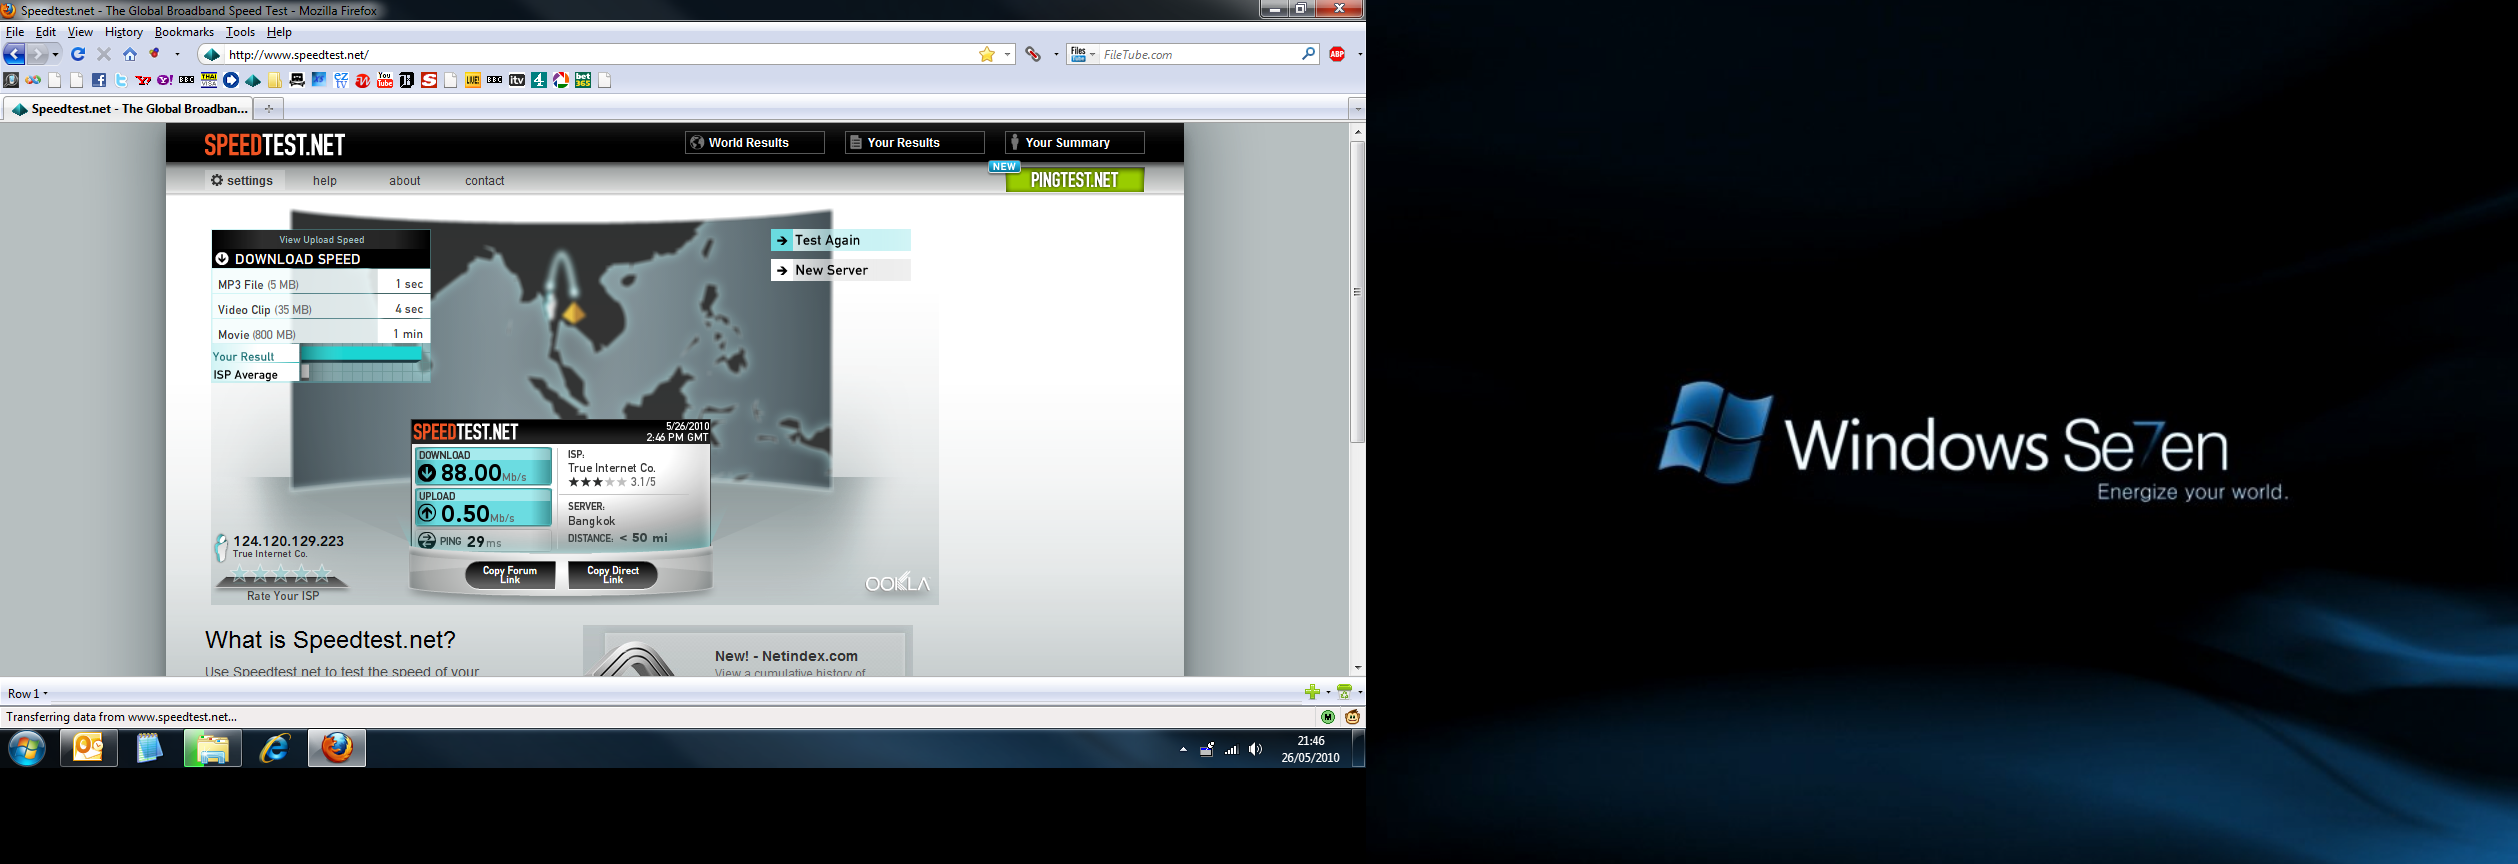Select the Speedtest.net browser tab
This screenshot has width=2518, height=864.
(x=128, y=109)
